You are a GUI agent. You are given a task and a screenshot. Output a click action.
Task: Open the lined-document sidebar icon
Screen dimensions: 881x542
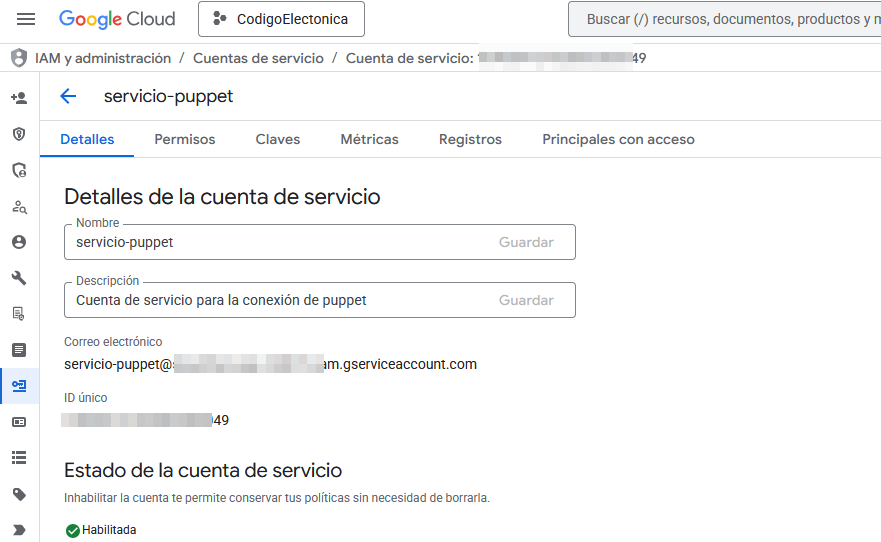click(19, 350)
